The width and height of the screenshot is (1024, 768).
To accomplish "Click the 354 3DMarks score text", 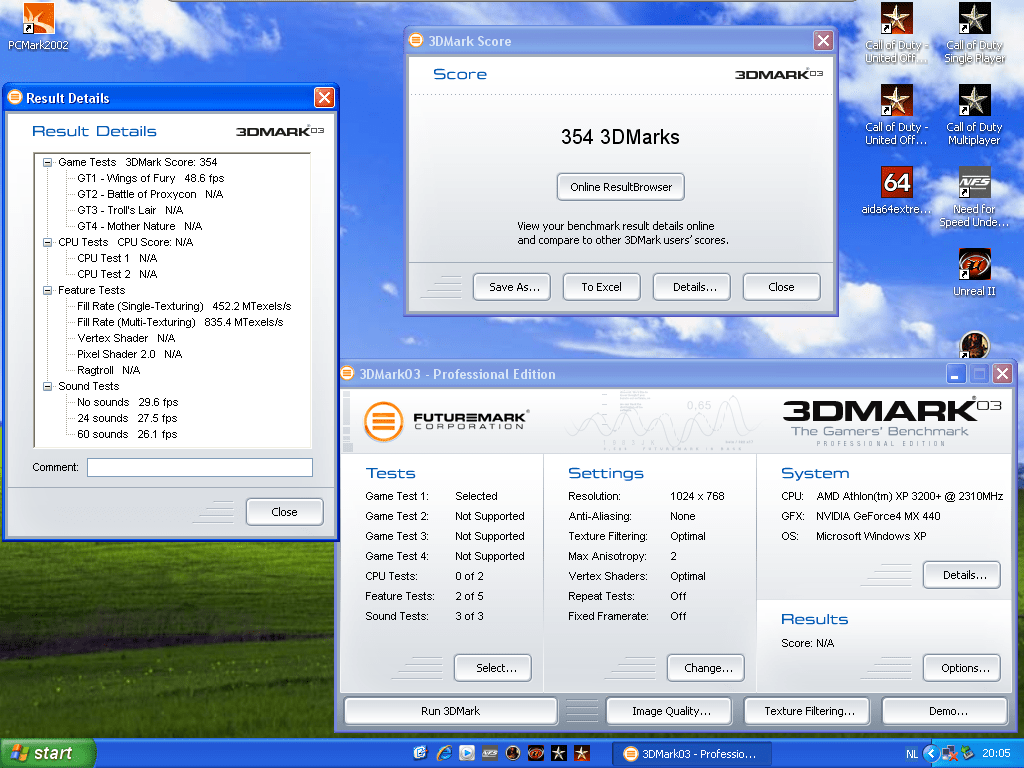I will point(620,136).
